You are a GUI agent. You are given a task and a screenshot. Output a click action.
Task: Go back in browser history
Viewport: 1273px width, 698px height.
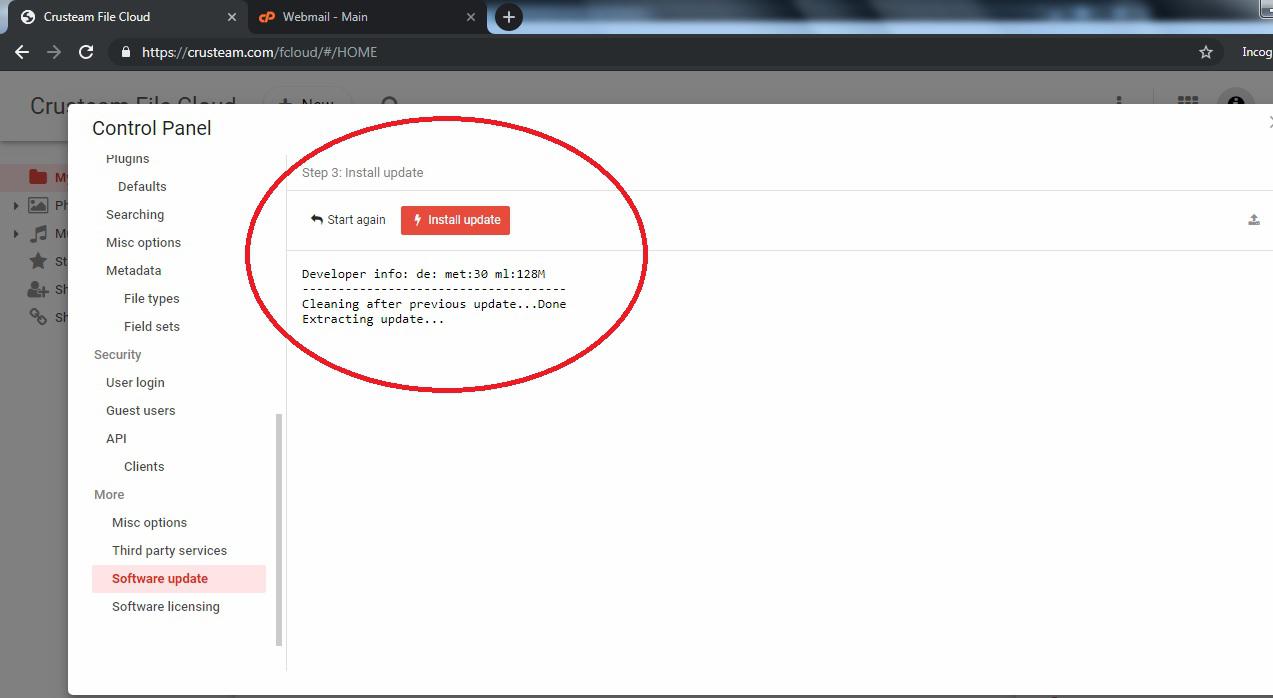(22, 52)
